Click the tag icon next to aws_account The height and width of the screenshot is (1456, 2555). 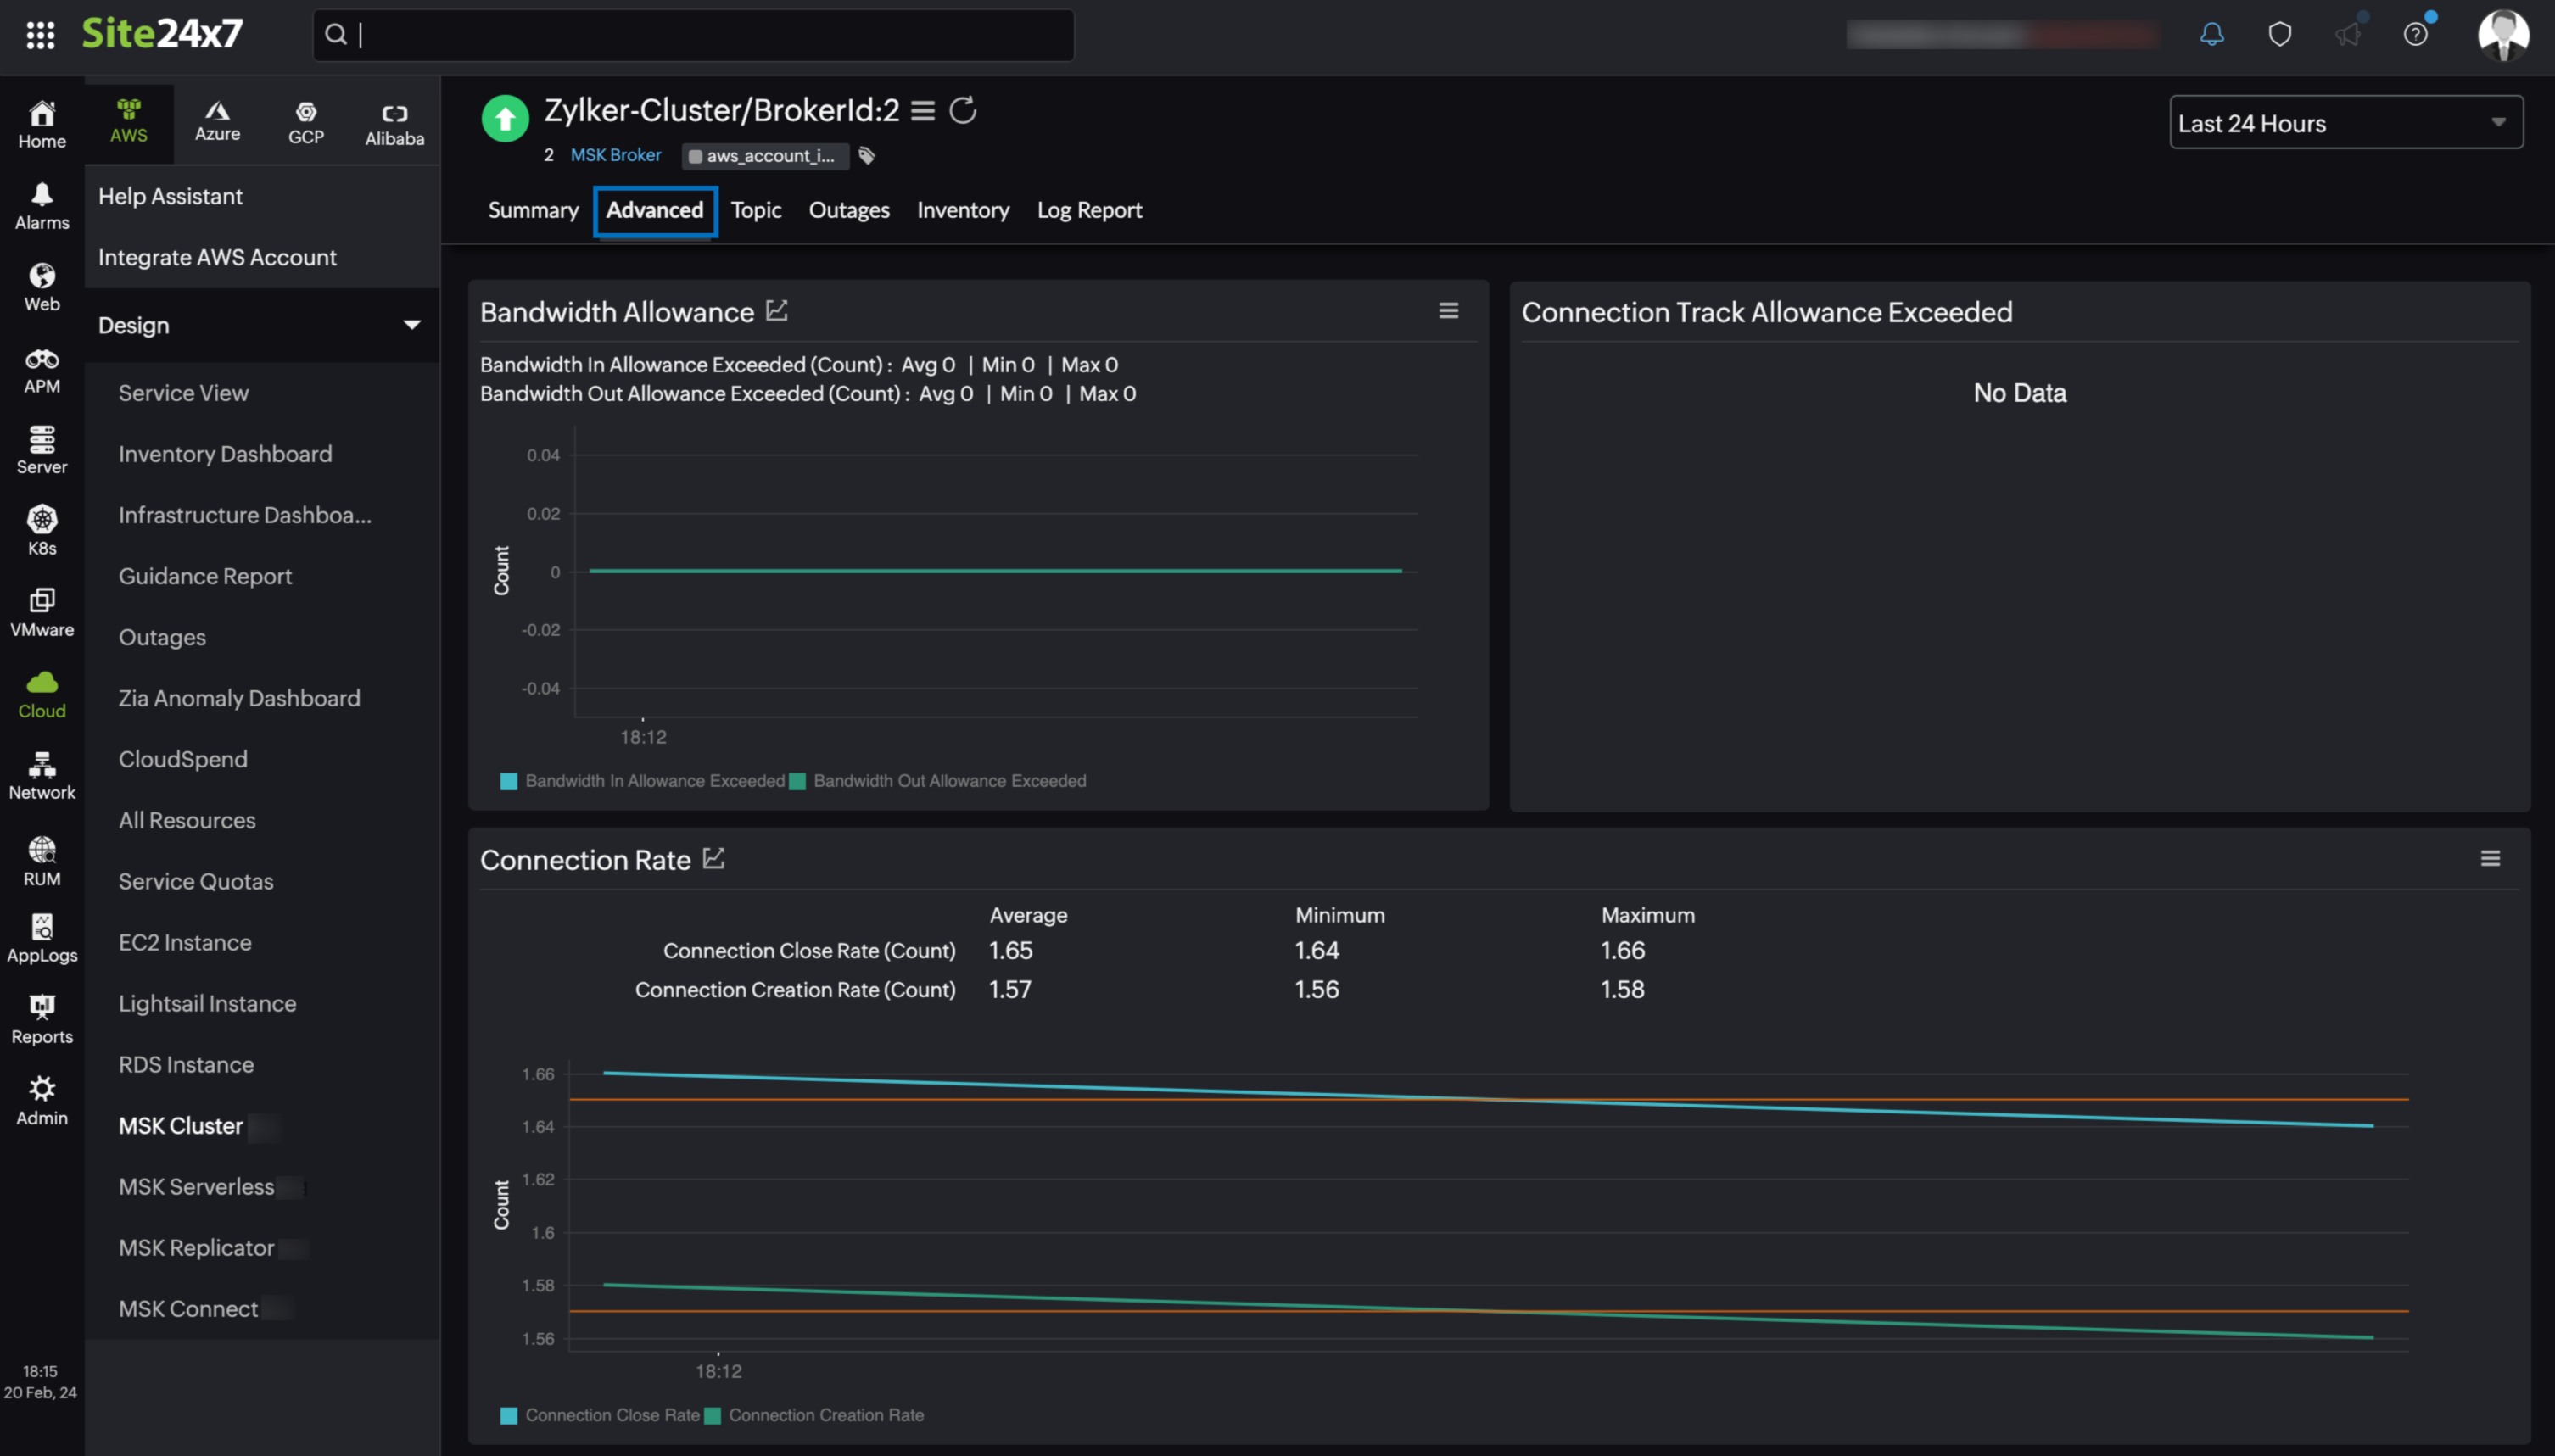(x=867, y=155)
